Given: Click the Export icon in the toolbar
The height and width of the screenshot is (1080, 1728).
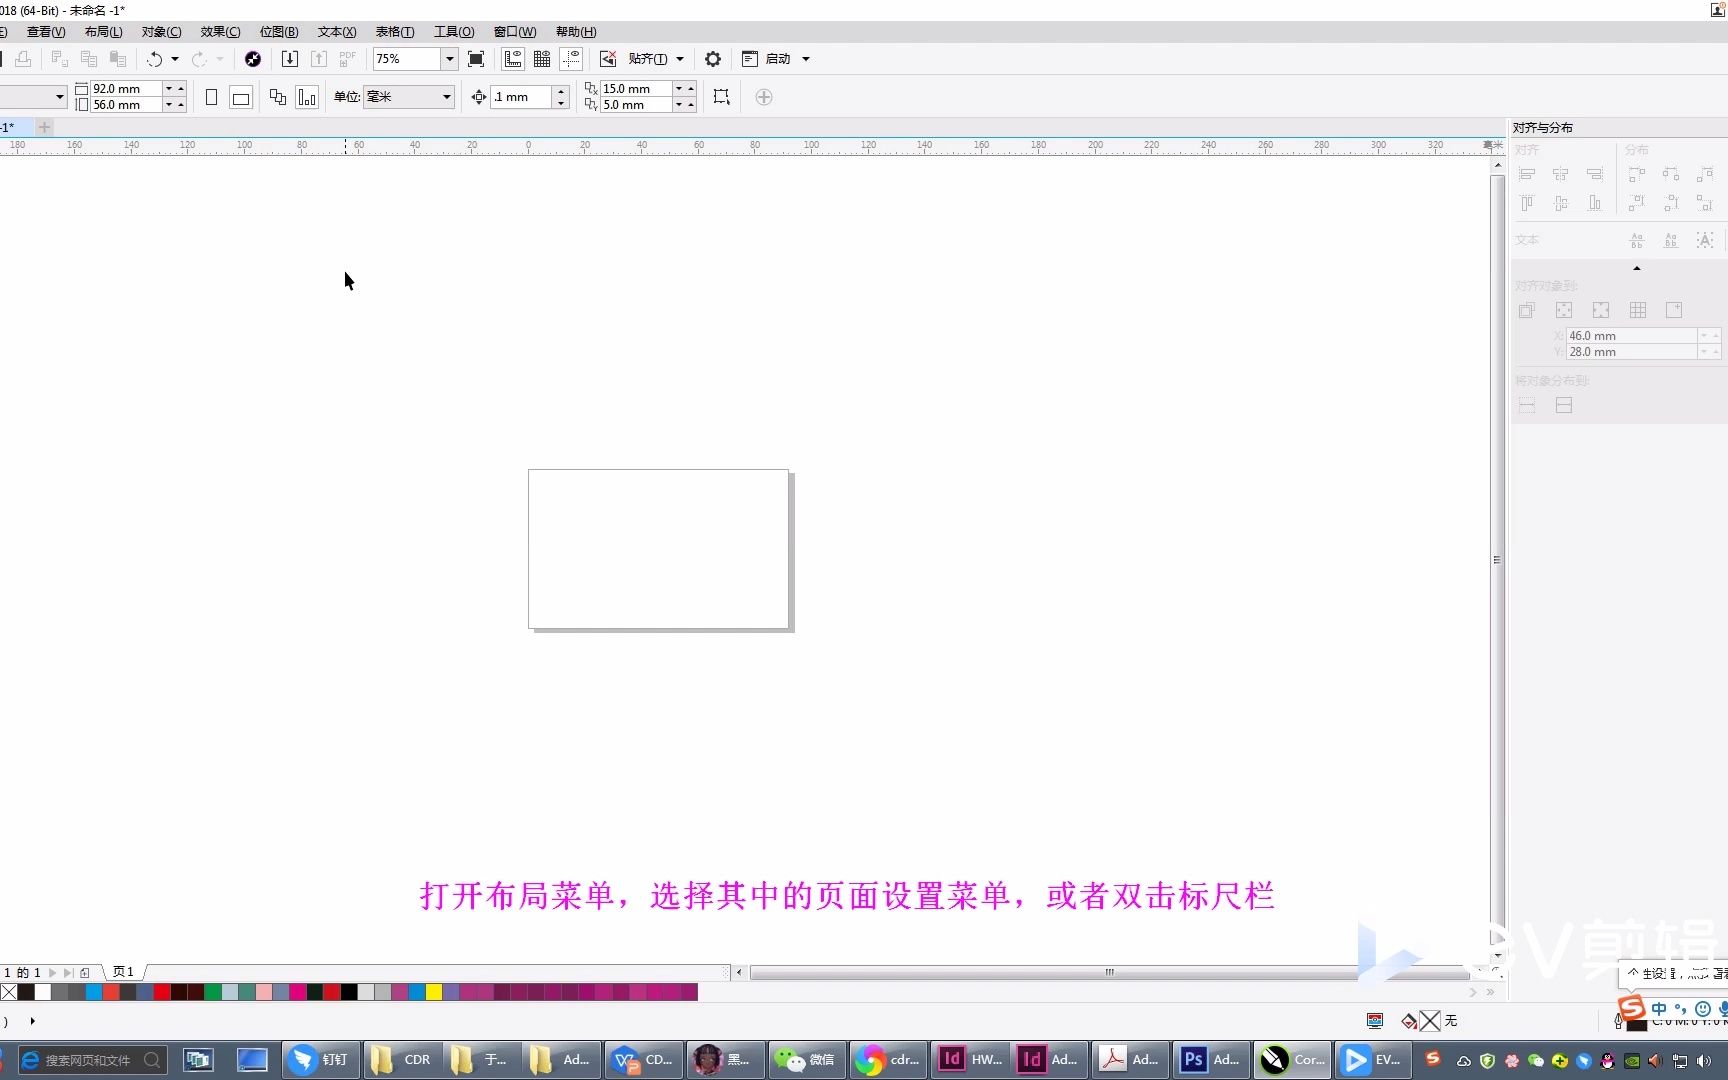Looking at the screenshot, I should [319, 58].
